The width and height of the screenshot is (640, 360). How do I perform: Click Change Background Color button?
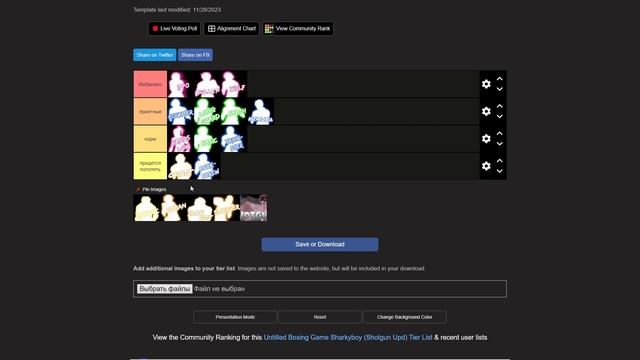point(404,317)
